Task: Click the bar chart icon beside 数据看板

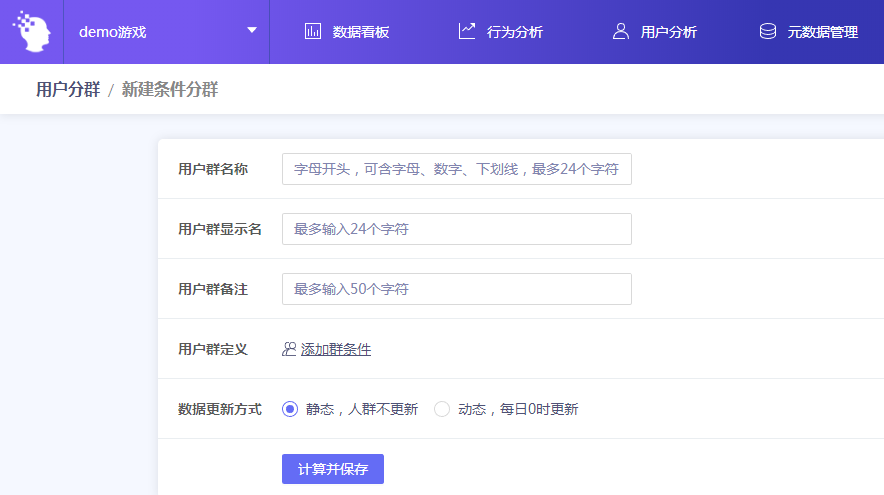Action: click(x=313, y=32)
